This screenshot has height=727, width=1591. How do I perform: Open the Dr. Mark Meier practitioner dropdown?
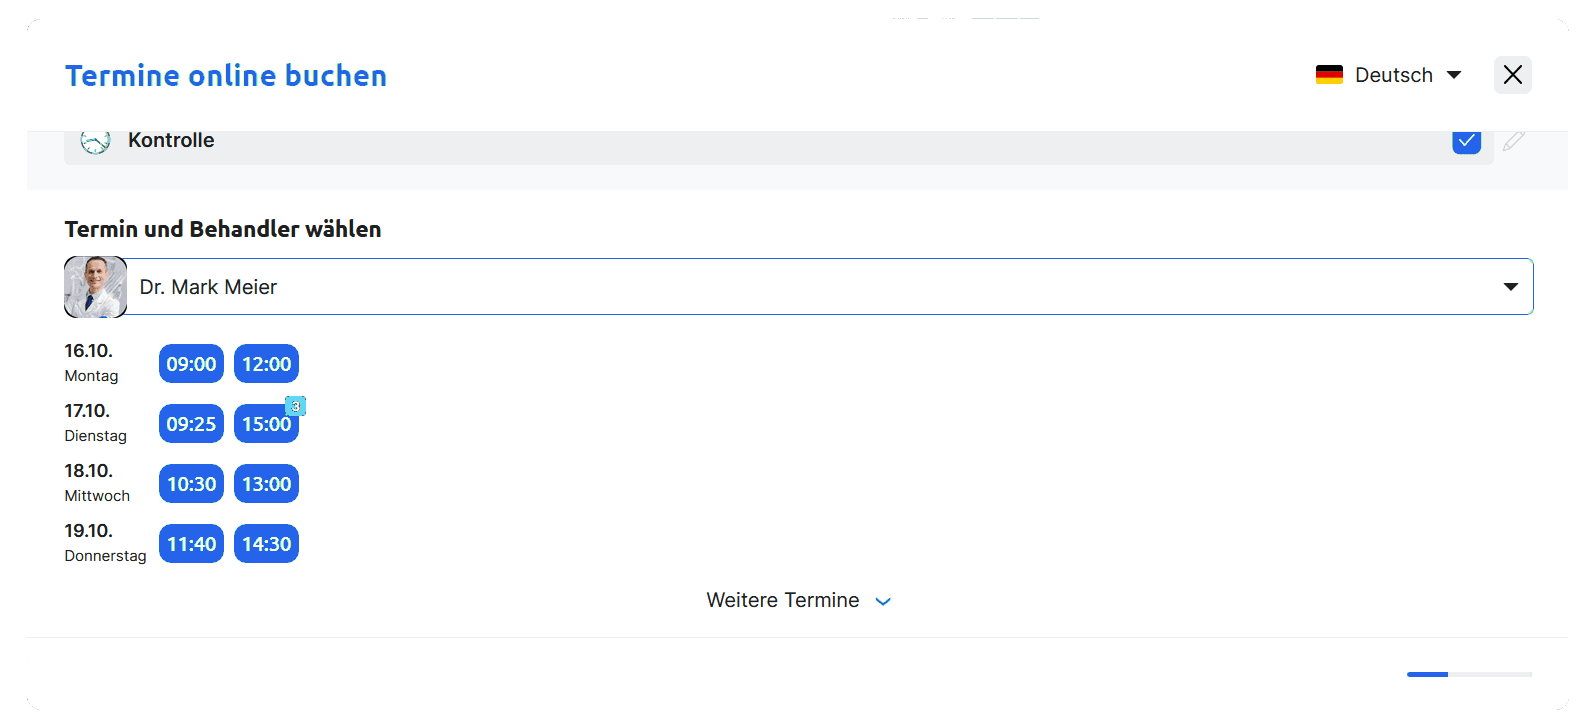click(1510, 287)
